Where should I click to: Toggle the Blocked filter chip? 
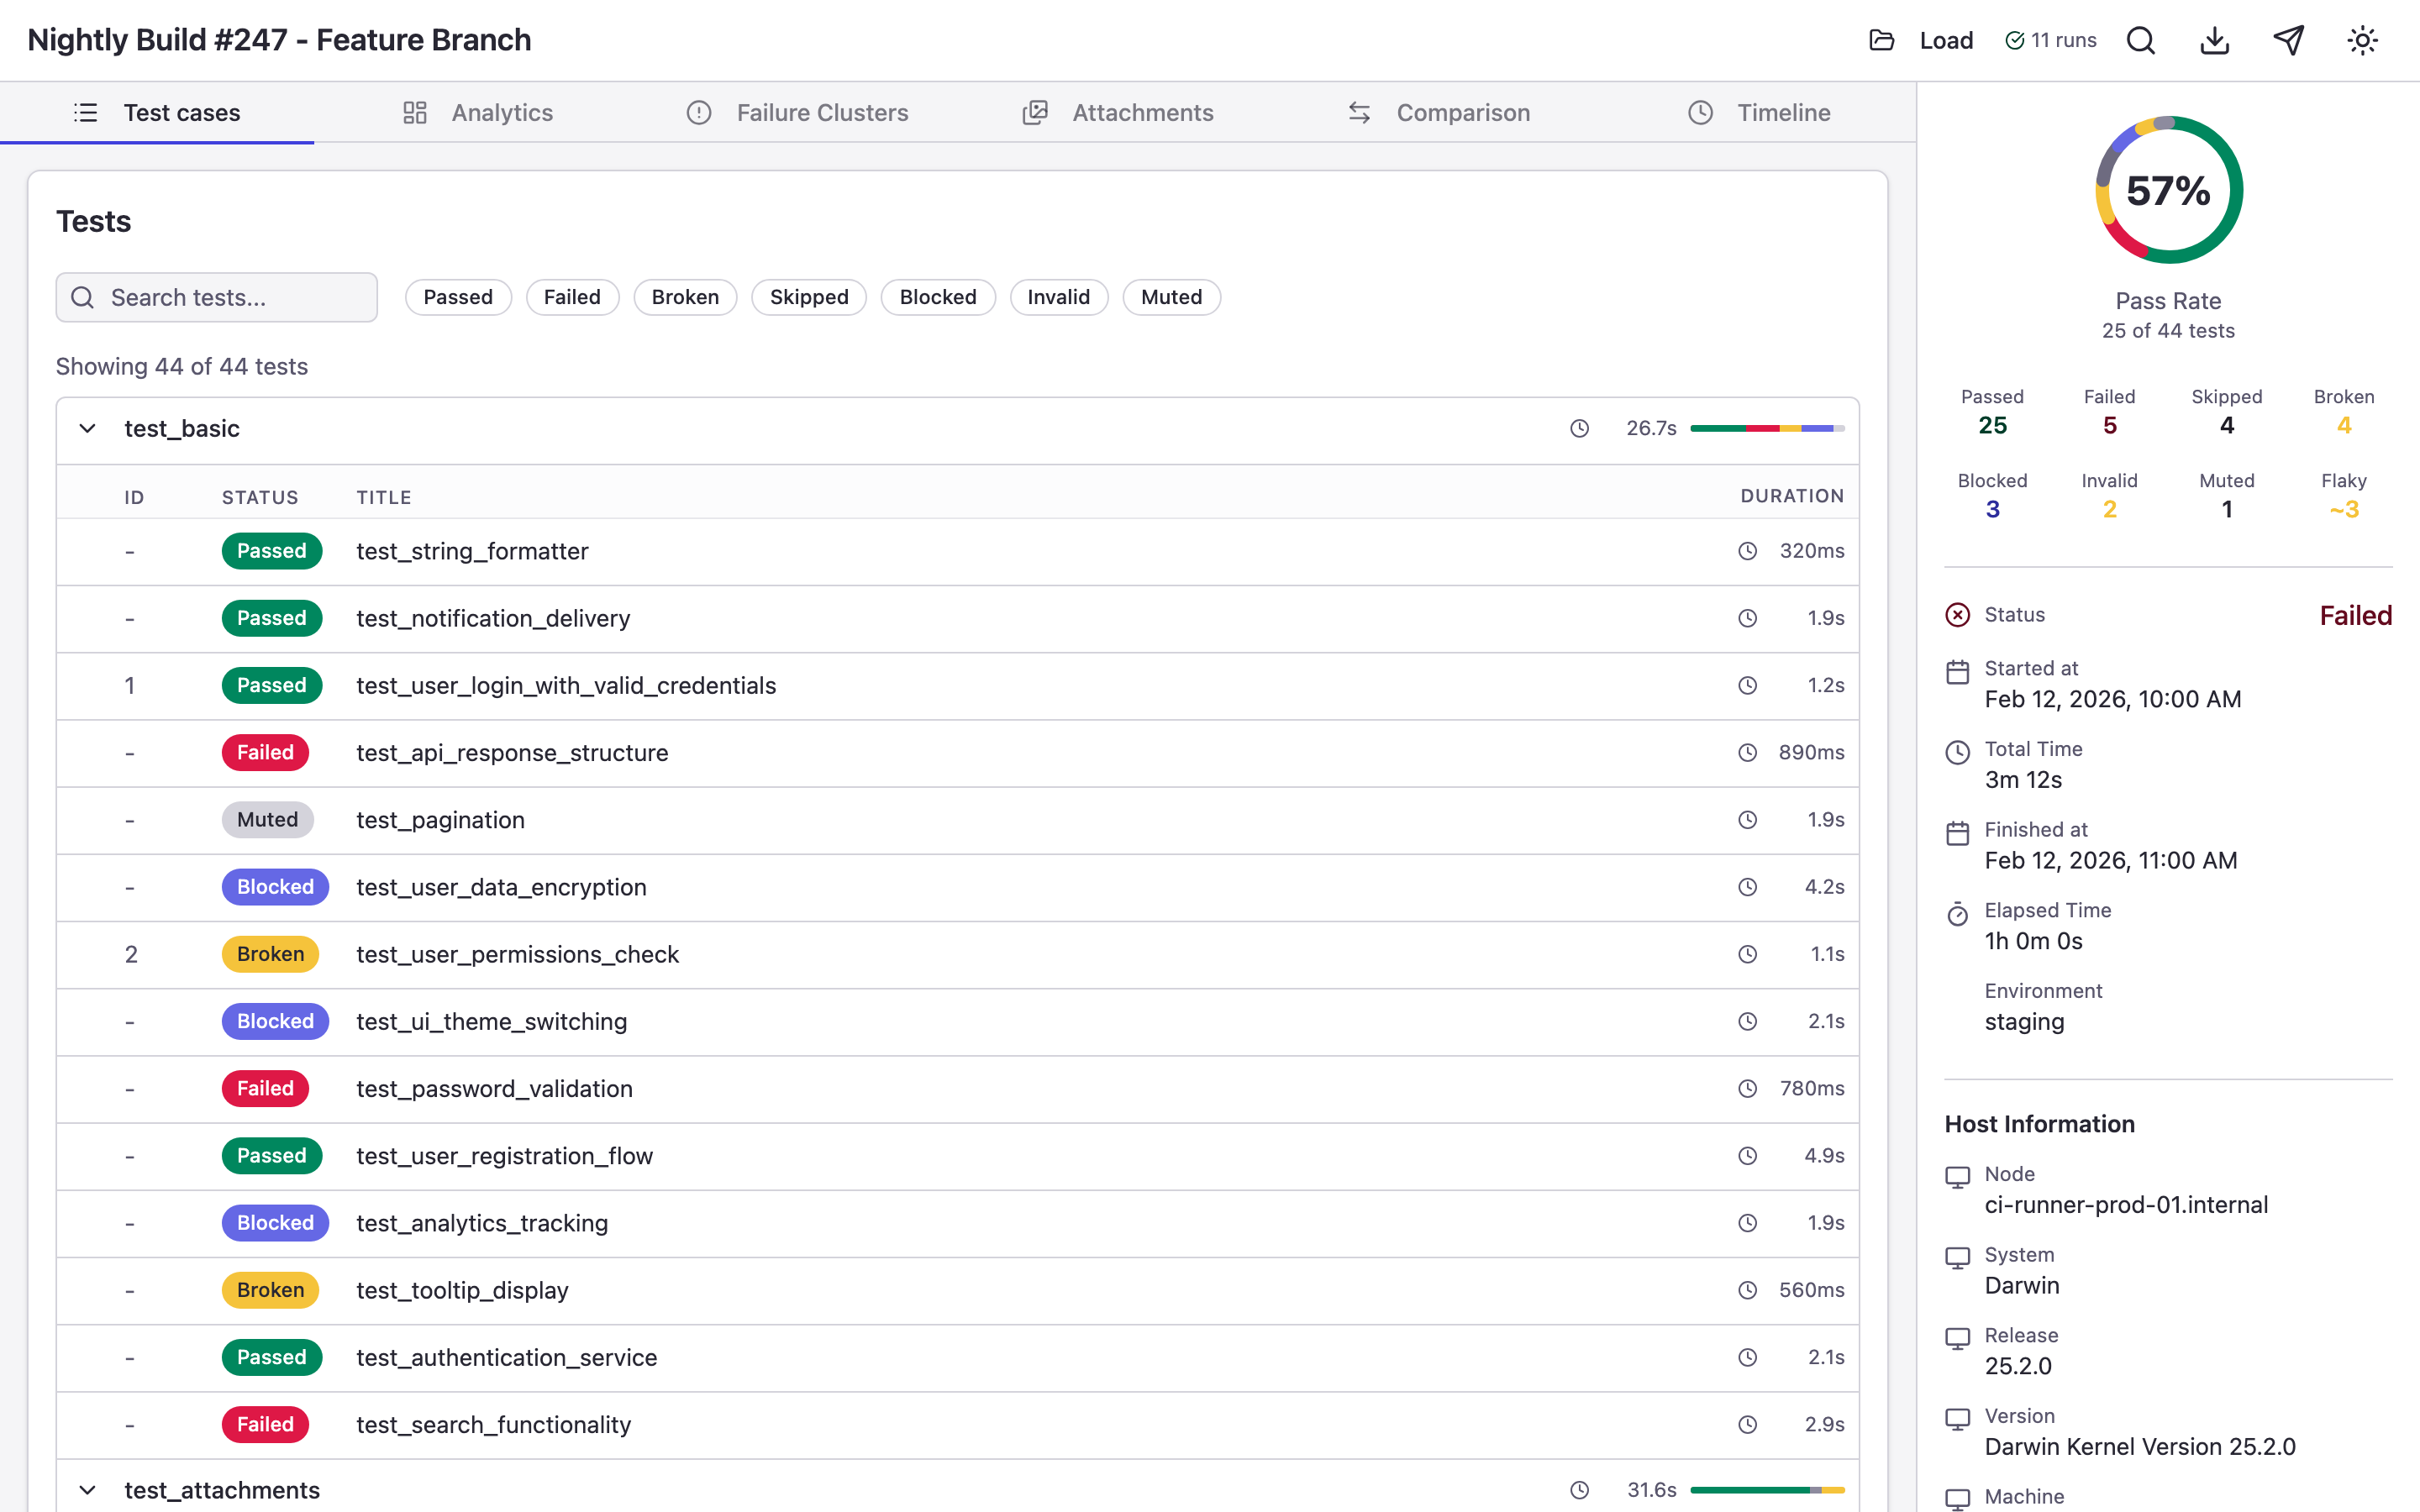pos(937,297)
